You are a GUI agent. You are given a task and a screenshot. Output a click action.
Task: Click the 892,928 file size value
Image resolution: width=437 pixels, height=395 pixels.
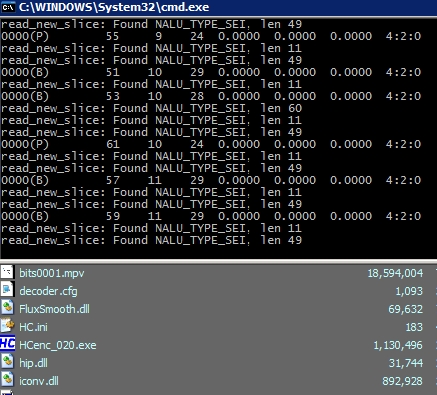click(x=403, y=381)
